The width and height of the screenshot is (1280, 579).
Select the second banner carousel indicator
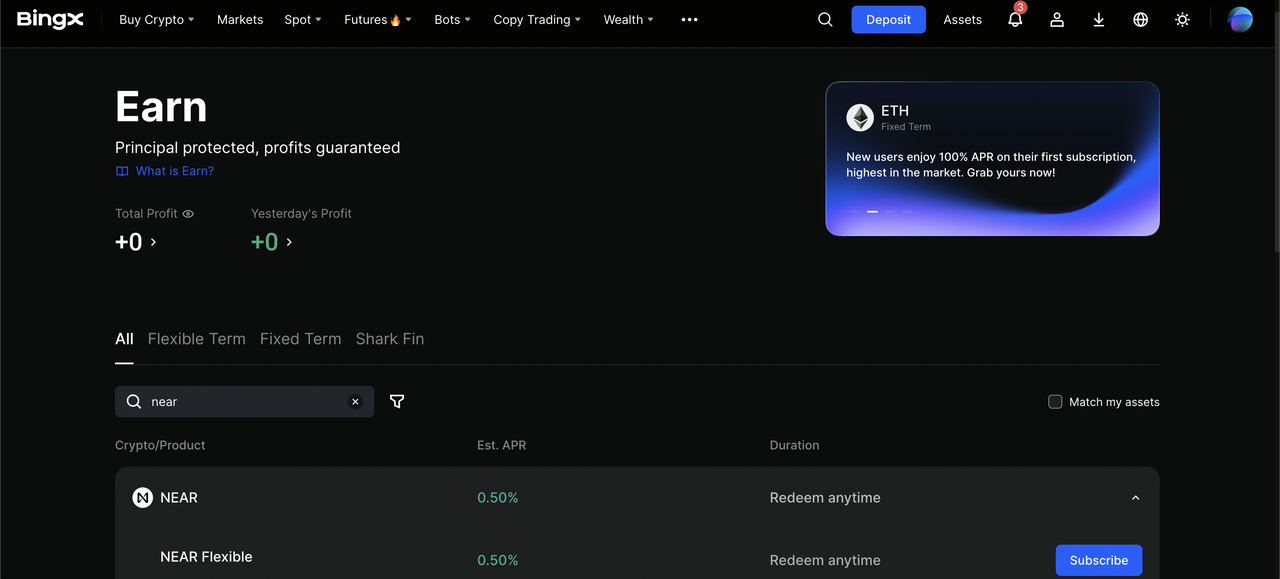tap(872, 212)
